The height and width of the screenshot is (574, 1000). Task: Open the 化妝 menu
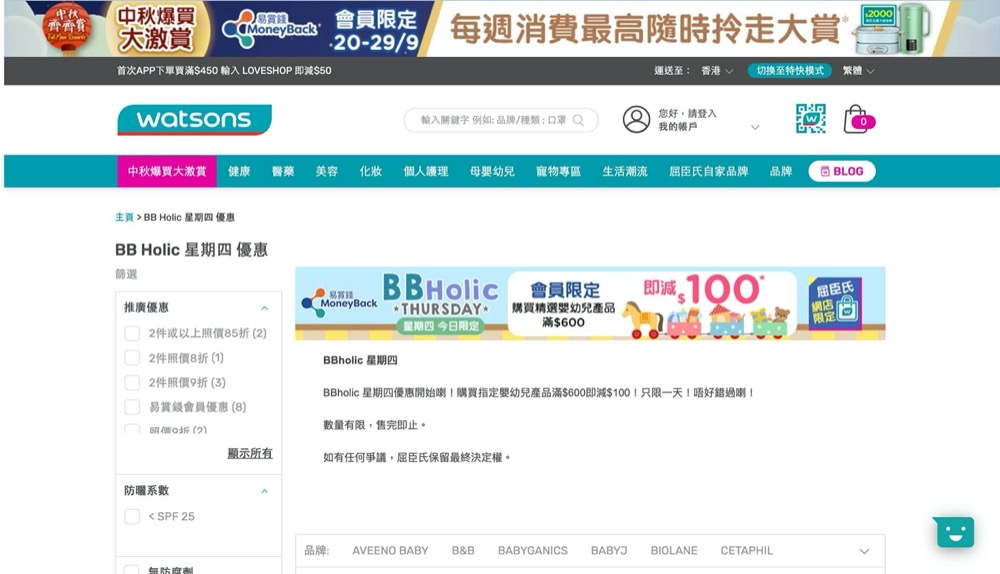(x=371, y=171)
